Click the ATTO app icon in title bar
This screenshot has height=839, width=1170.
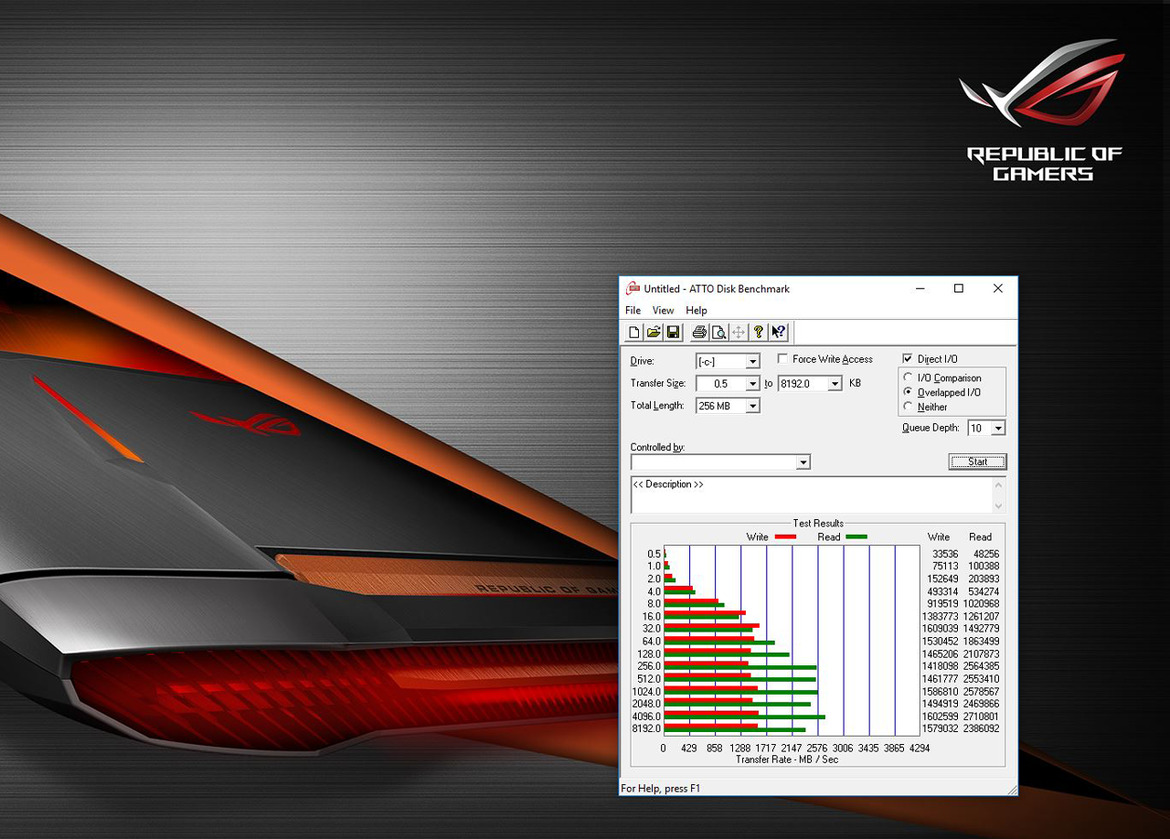tap(633, 288)
